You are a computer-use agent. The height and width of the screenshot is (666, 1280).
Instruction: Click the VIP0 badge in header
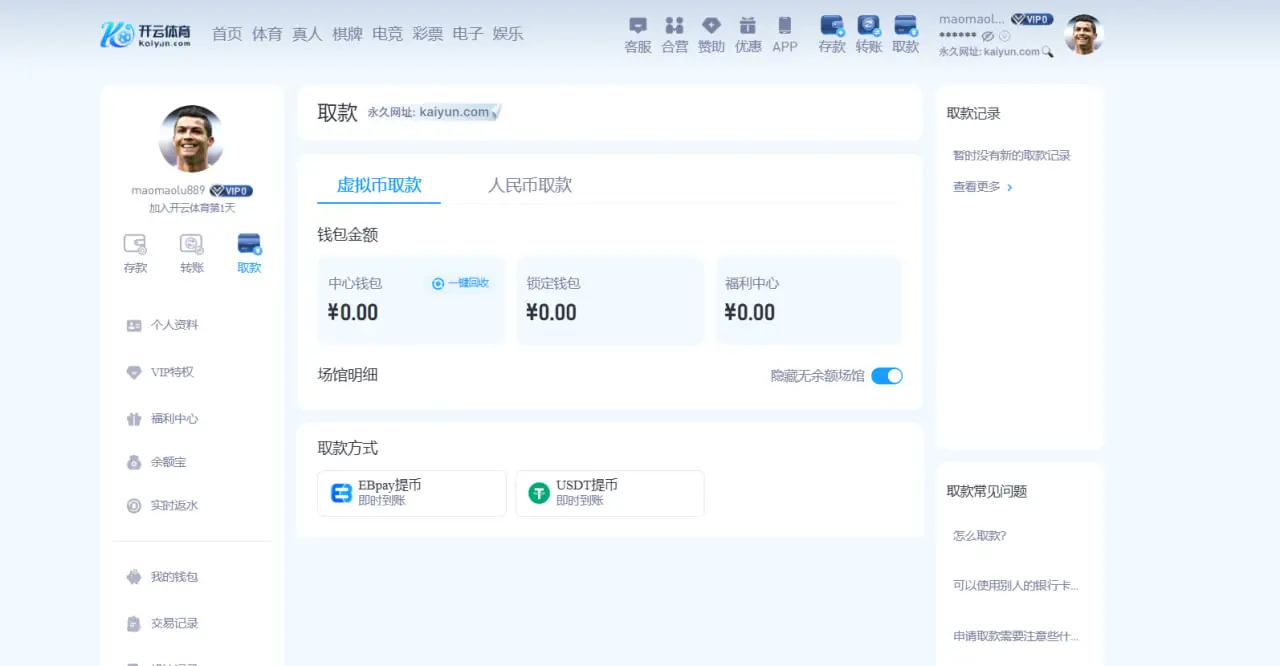click(1032, 19)
